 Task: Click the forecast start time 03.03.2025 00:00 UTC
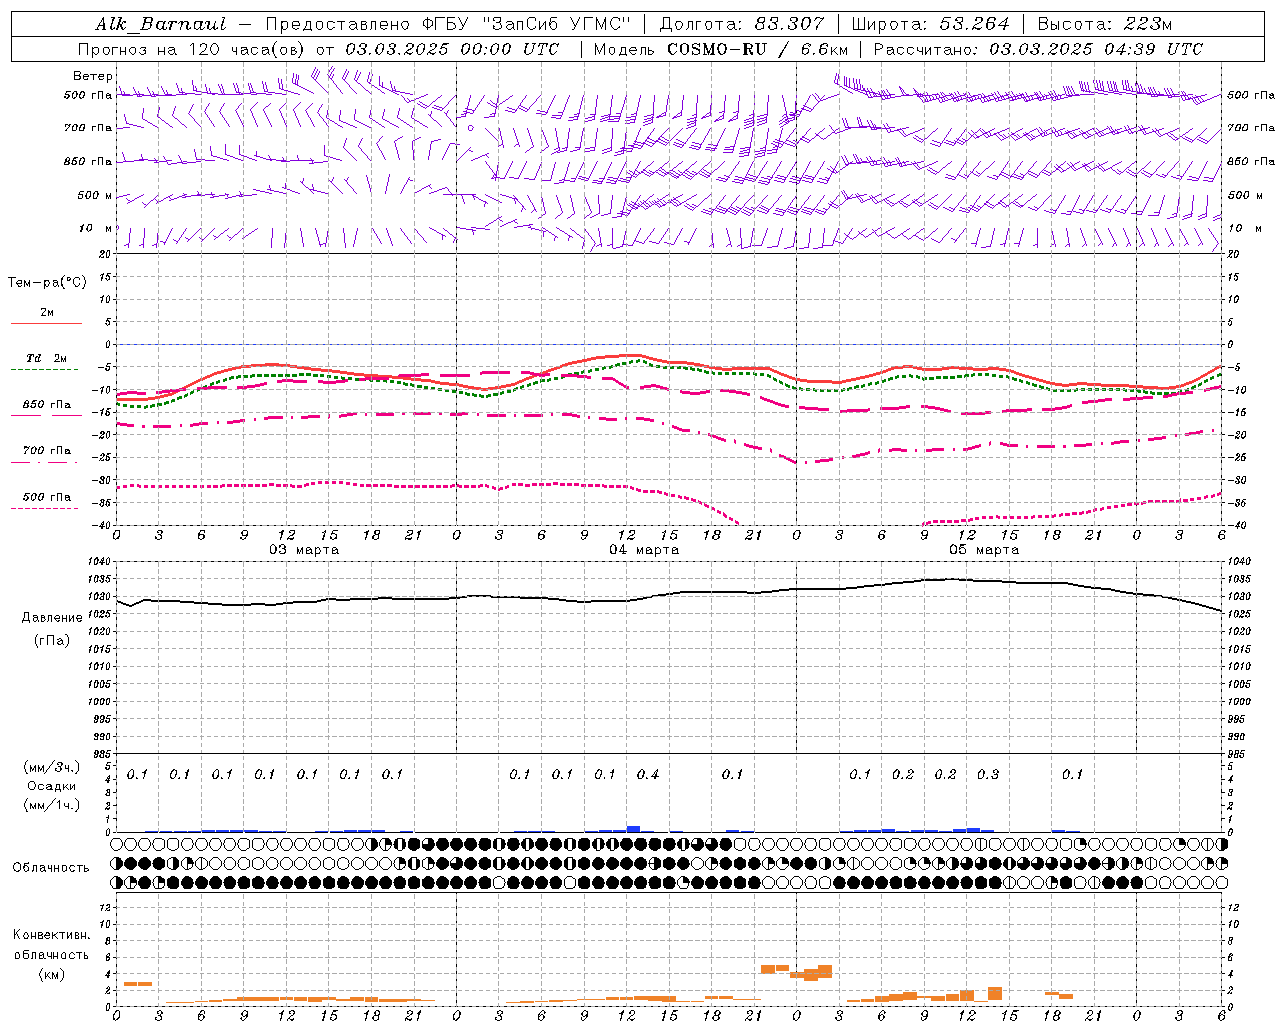tap(452, 49)
